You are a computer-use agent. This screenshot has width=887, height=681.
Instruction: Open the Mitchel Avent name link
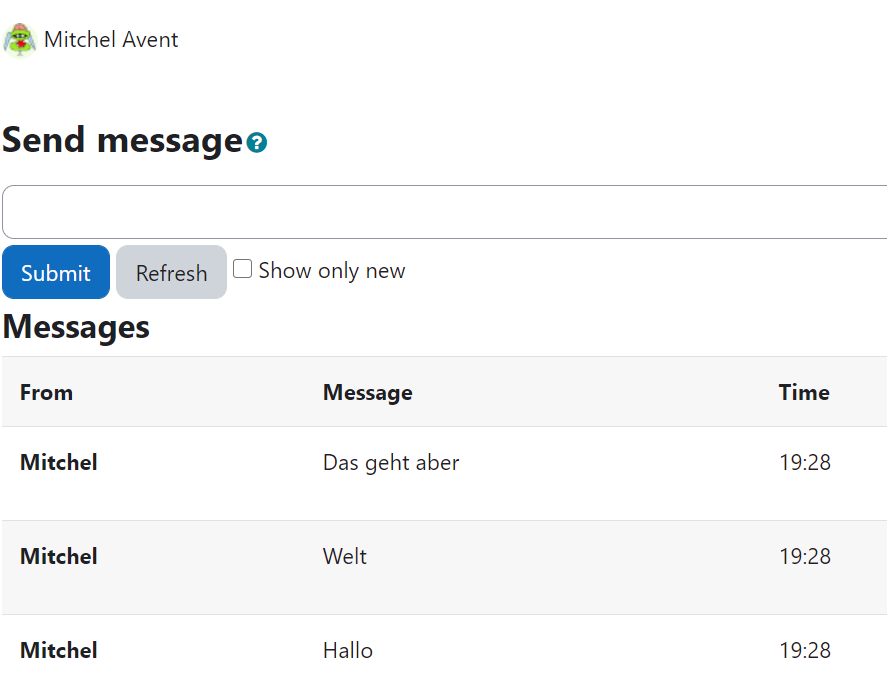pyautogui.click(x=111, y=40)
